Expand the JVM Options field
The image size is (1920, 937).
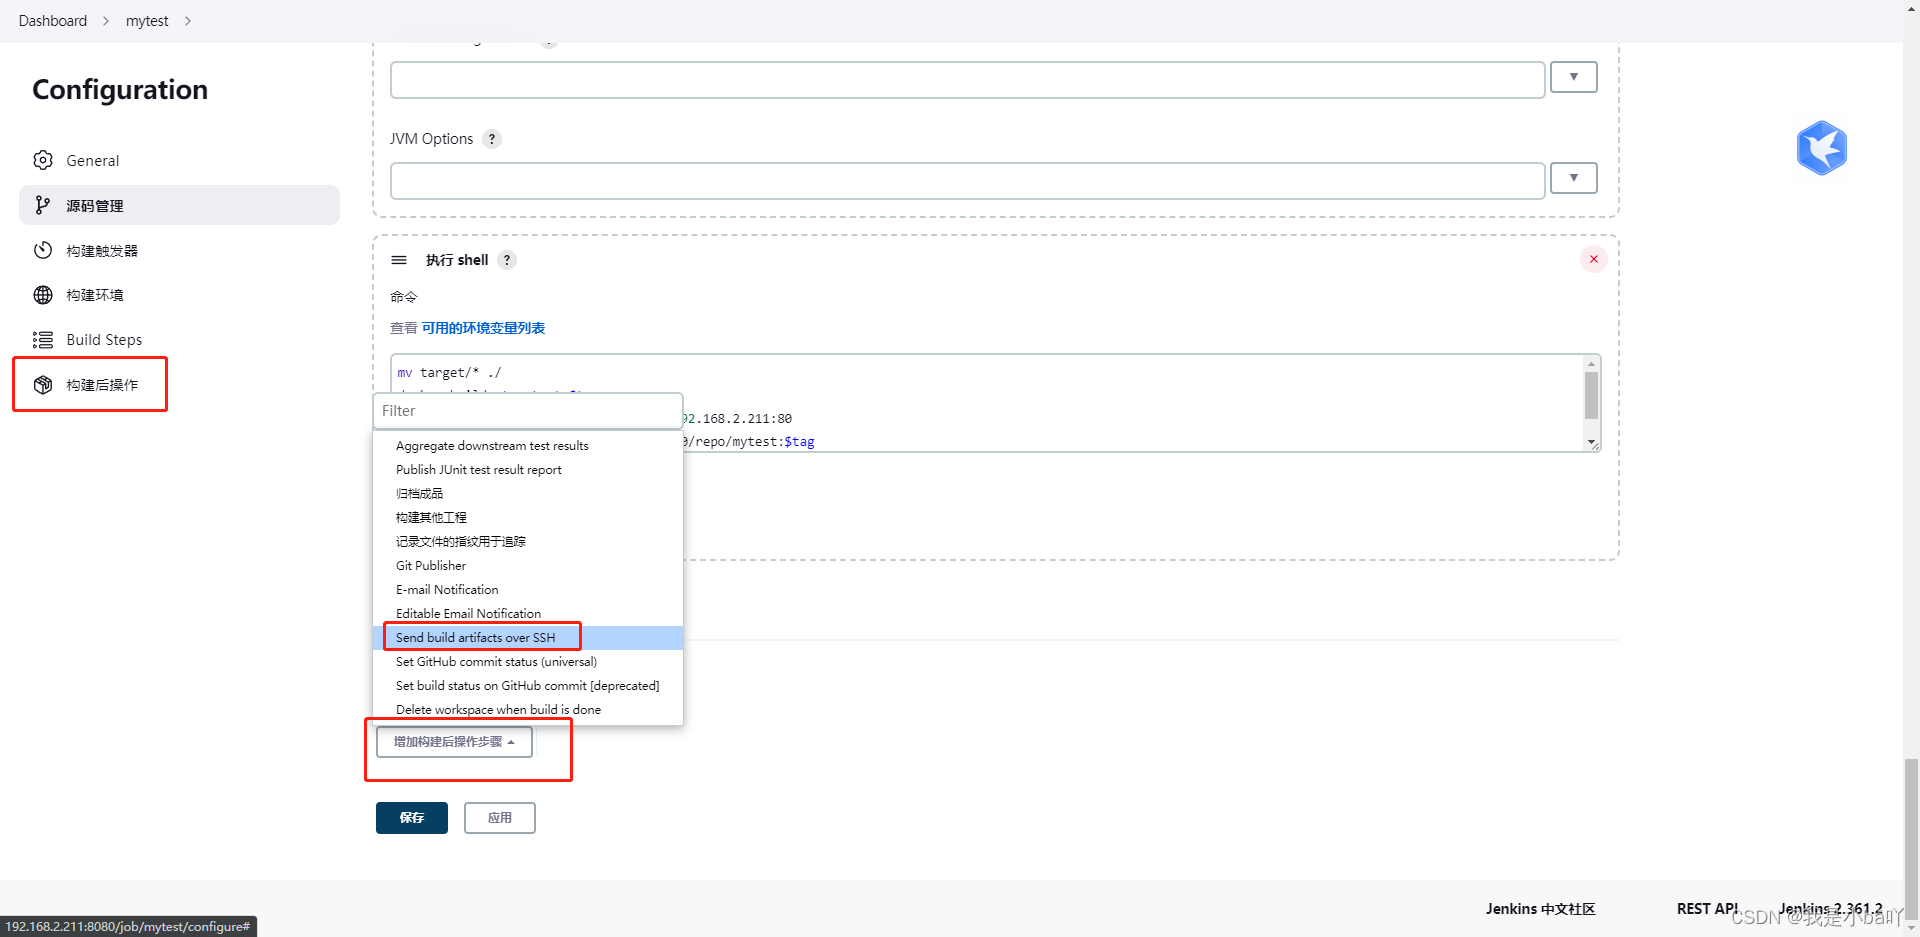click(x=1573, y=178)
